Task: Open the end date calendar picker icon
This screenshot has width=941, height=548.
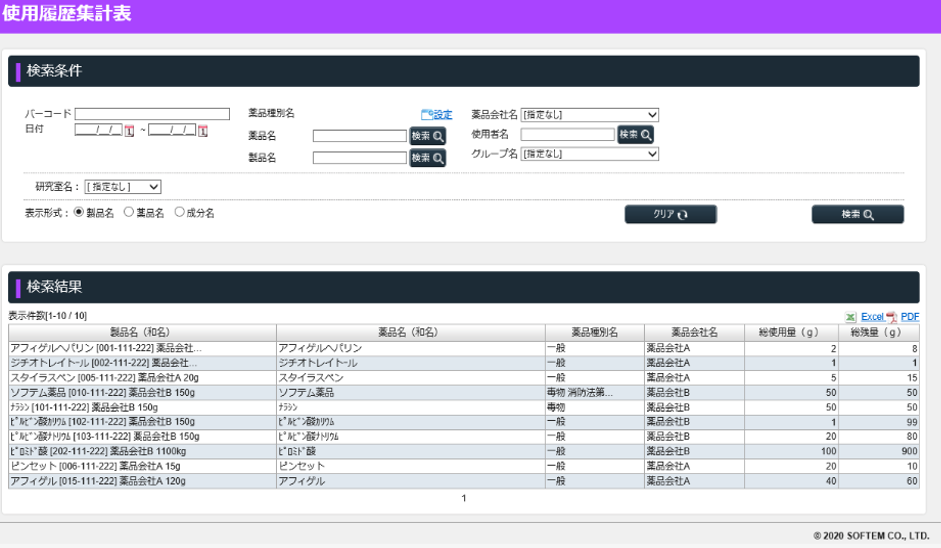Action: pos(202,130)
